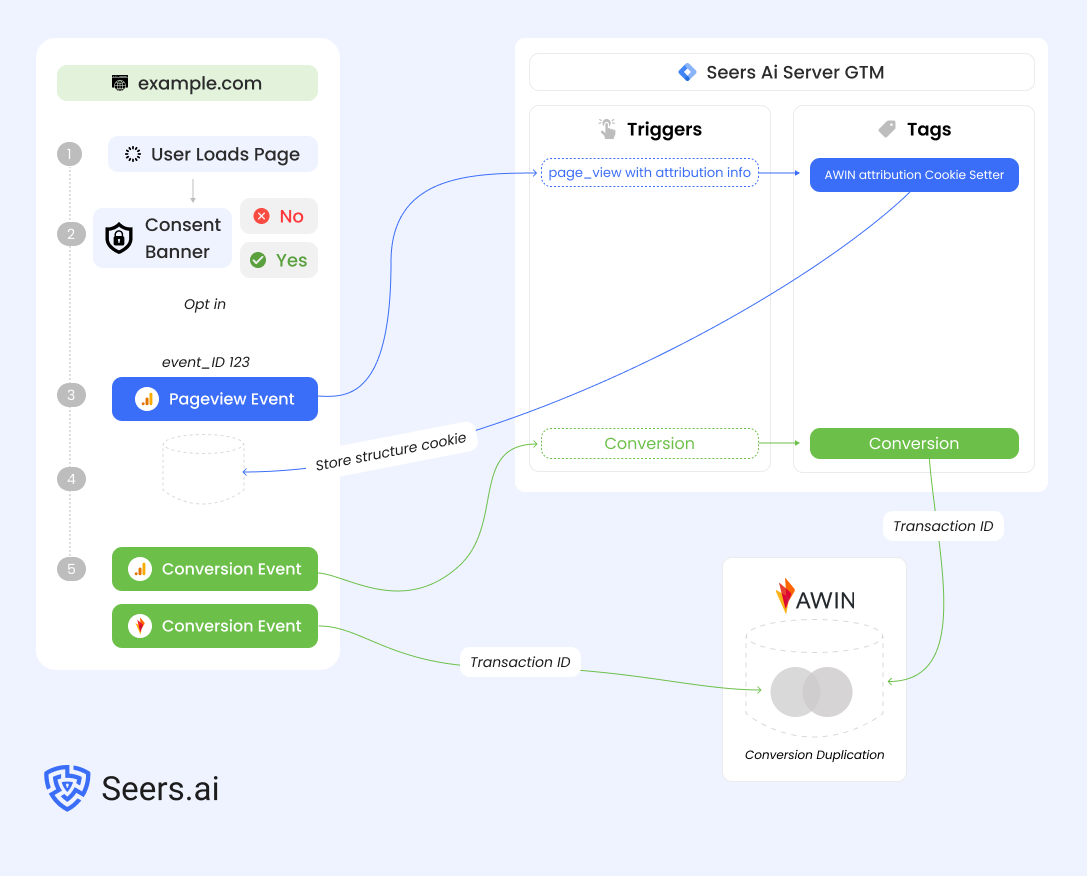The image size is (1087, 876).
Task: Click the Transaction ID label under Conversion tag
Action: [x=943, y=526]
